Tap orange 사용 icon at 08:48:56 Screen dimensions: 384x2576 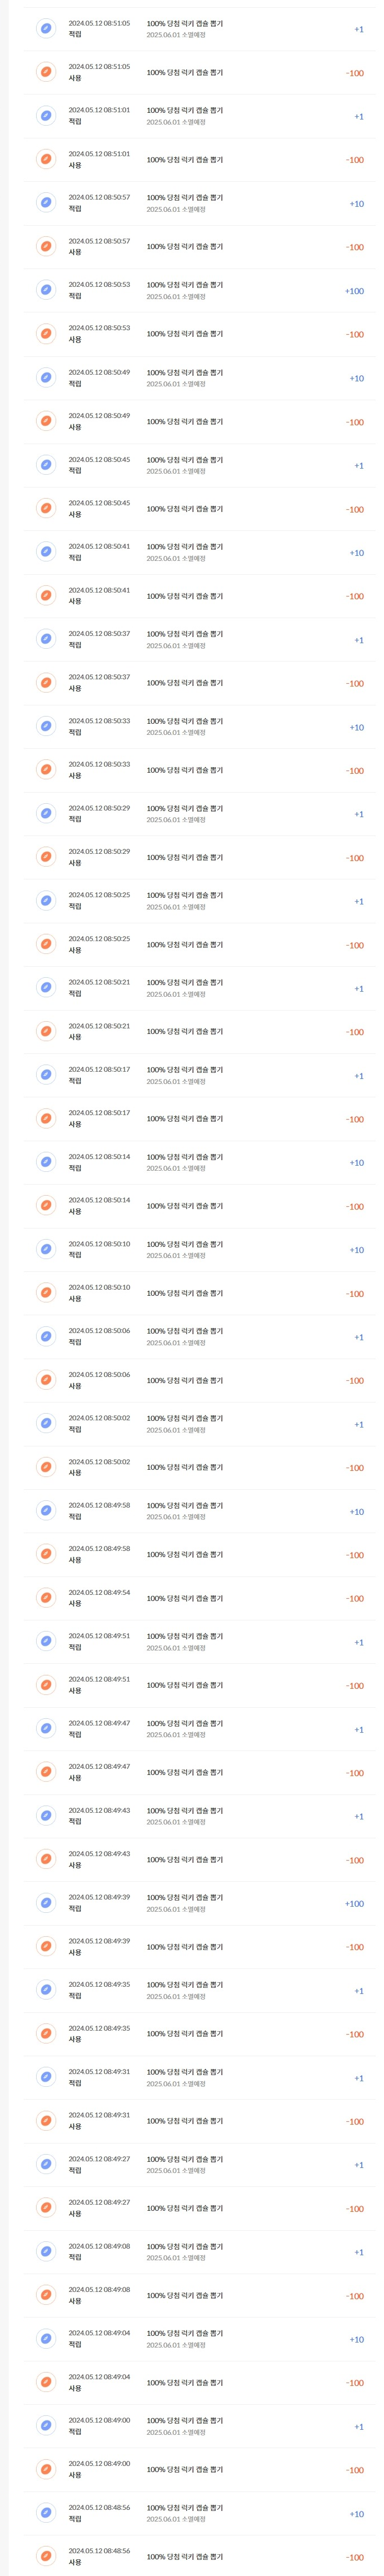pos(45,2557)
